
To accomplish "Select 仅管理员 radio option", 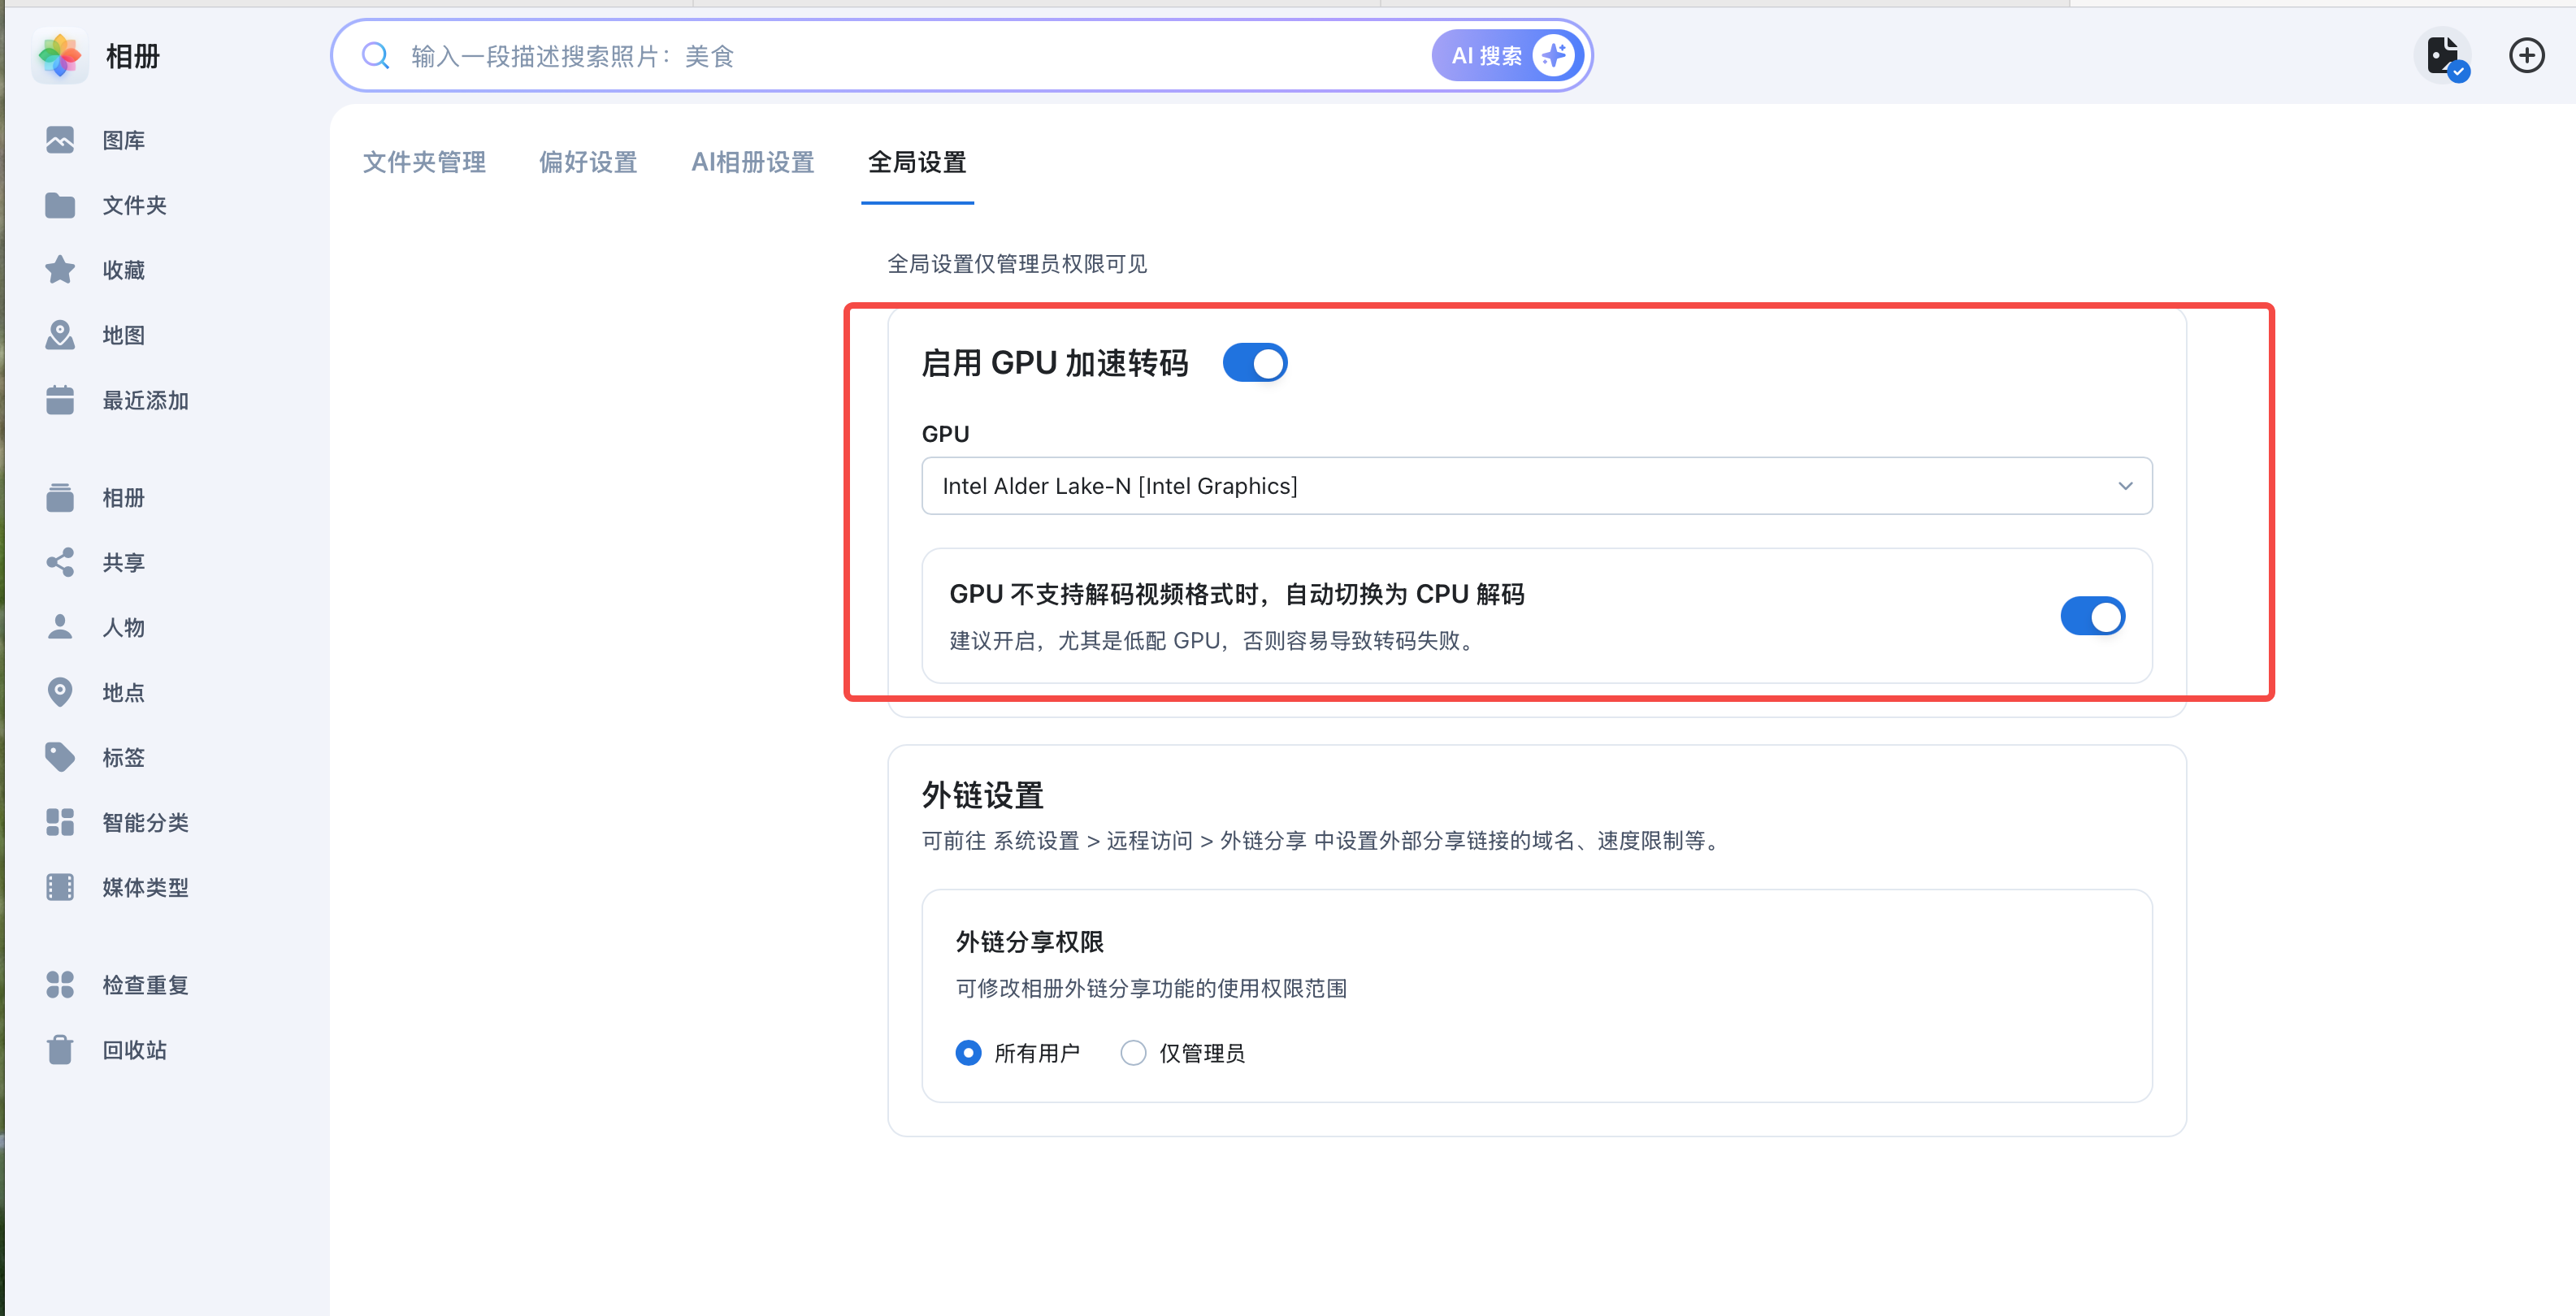I will point(1133,1053).
